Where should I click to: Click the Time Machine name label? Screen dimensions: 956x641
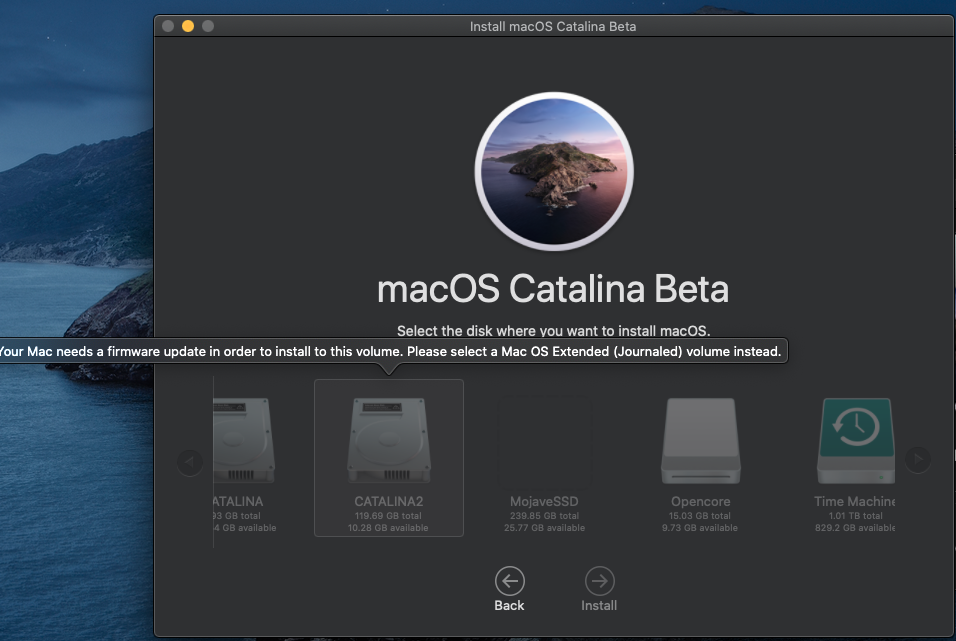click(x=855, y=501)
